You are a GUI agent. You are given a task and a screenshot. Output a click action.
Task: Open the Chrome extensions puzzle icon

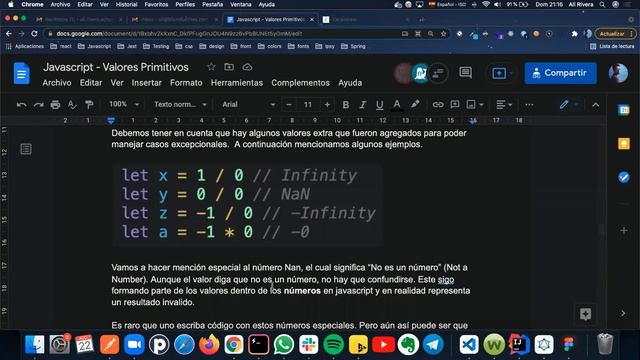coord(574,34)
